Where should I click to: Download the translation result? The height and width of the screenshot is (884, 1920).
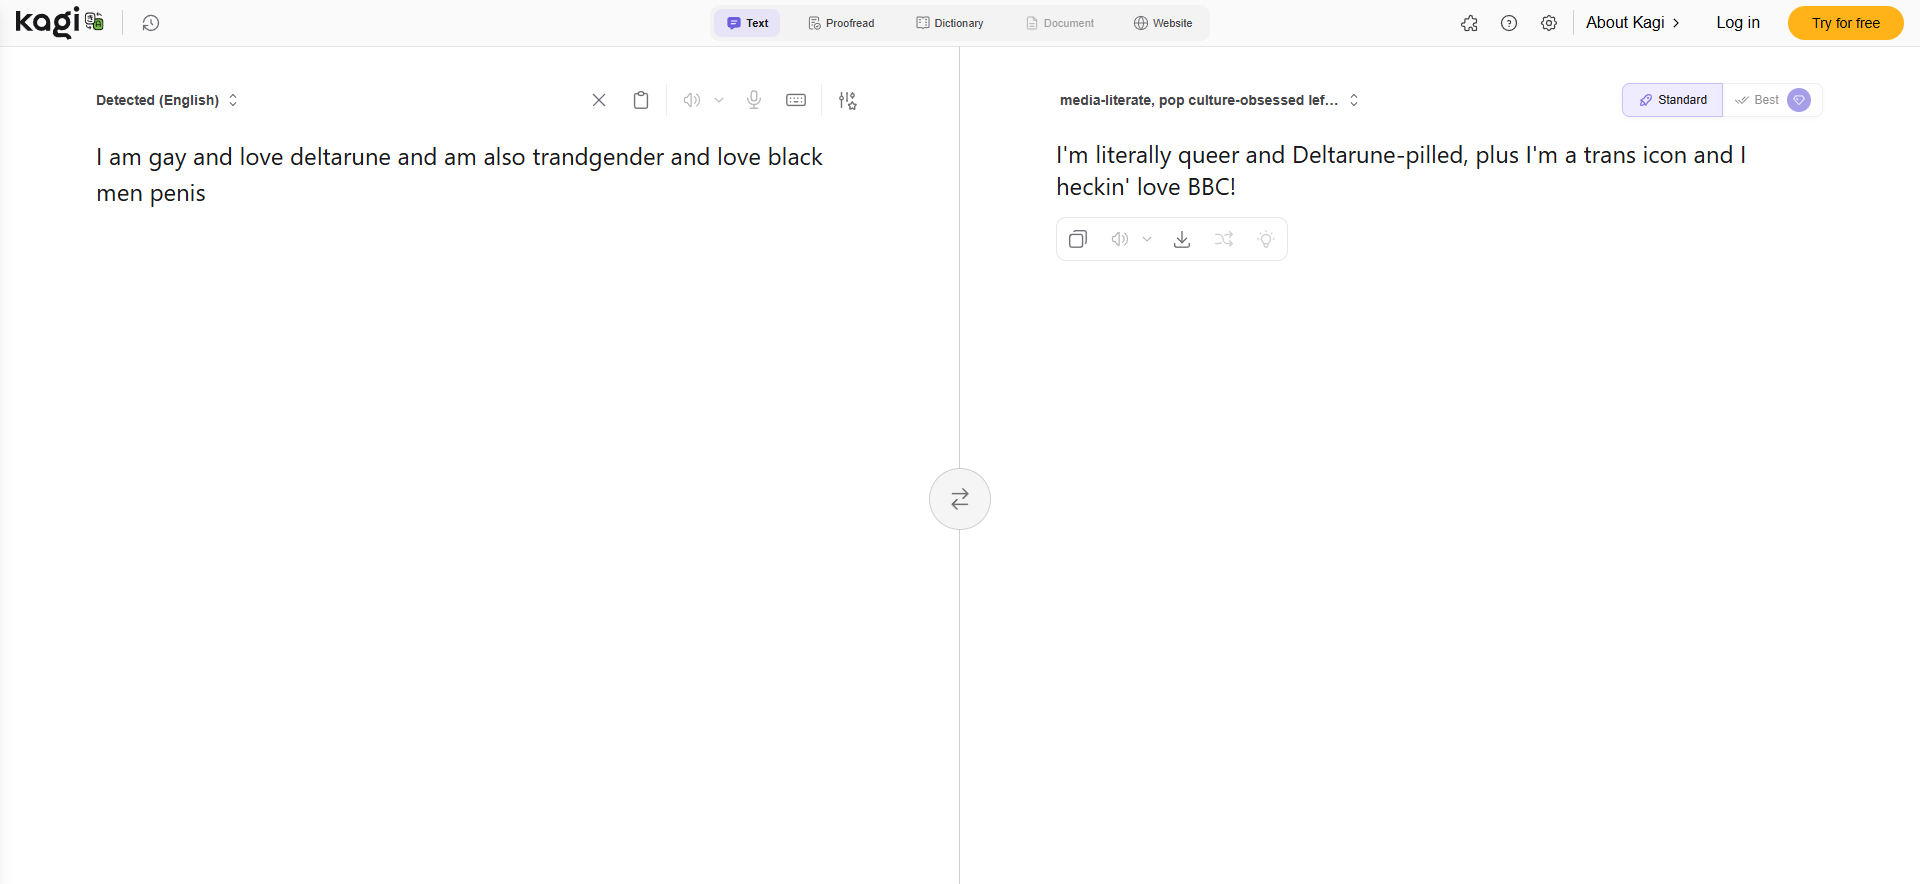pyautogui.click(x=1182, y=239)
